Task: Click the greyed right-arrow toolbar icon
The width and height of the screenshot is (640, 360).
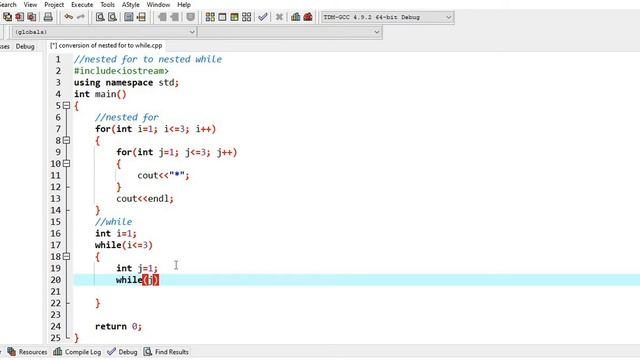Action: click(x=175, y=17)
